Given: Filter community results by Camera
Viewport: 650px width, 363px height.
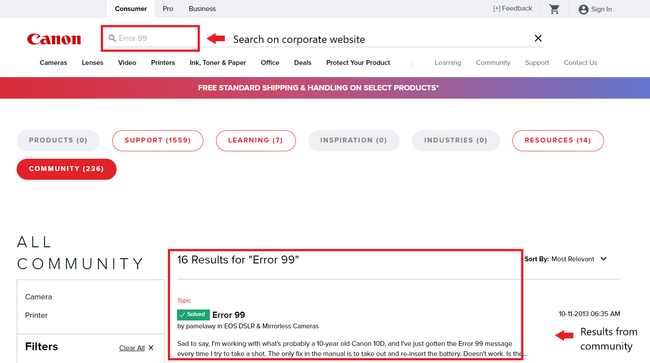Looking at the screenshot, I should (x=39, y=297).
